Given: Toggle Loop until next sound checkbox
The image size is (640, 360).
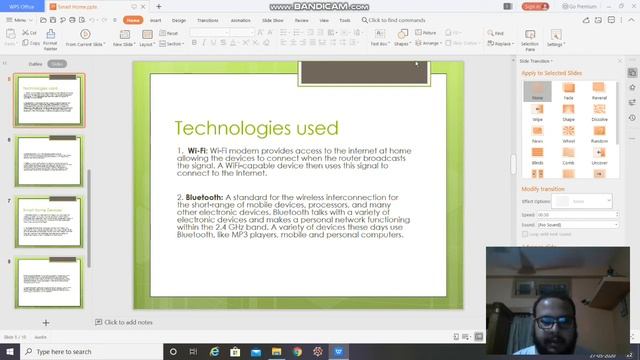Looking at the screenshot, I should click(525, 234).
